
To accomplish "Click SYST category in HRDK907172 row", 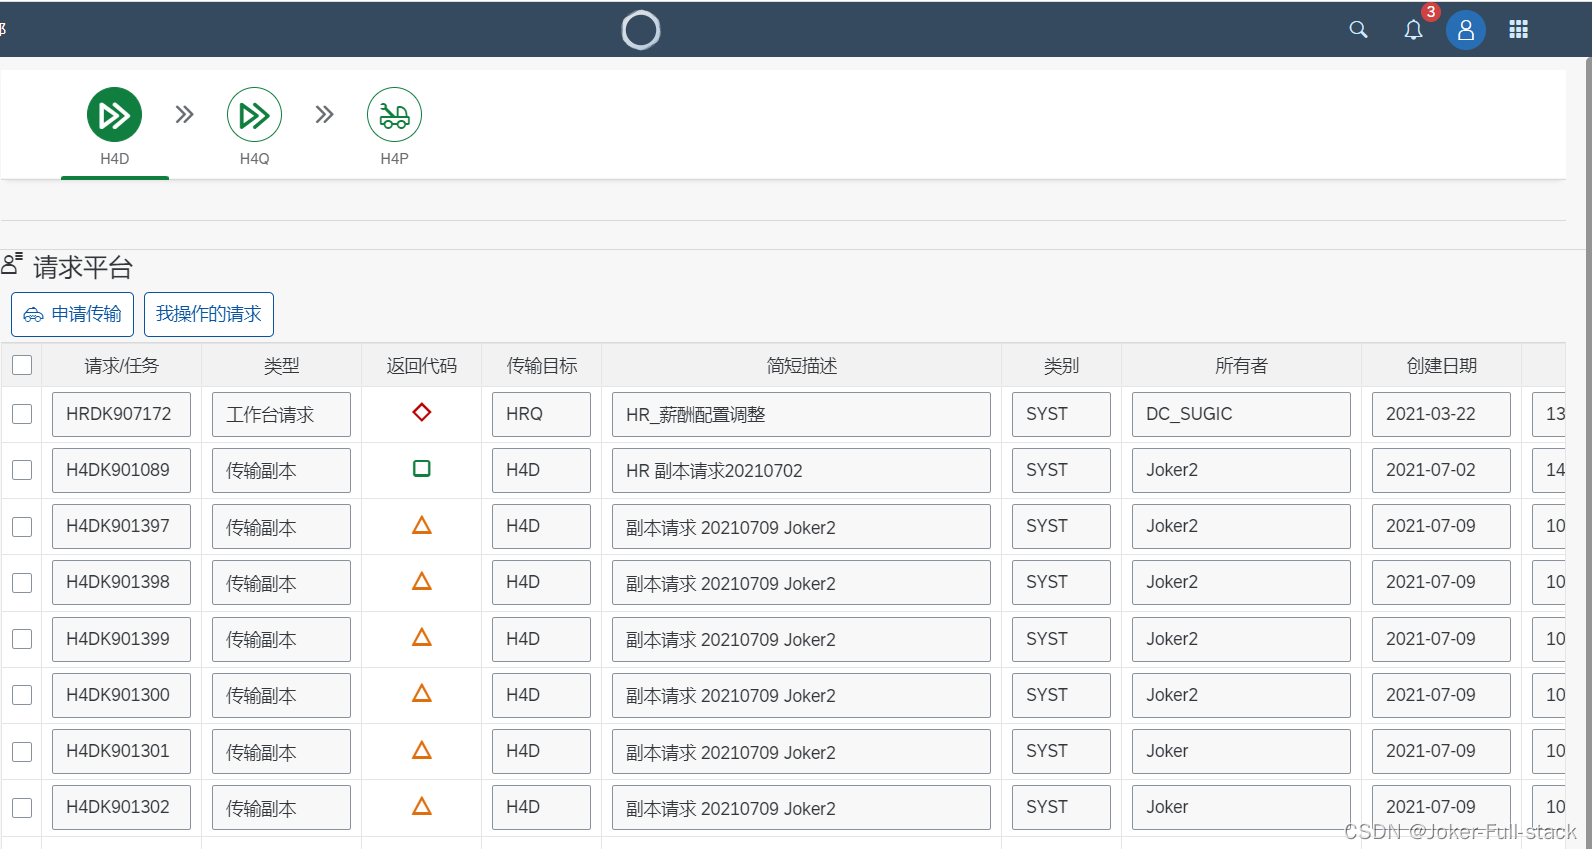I will click(1061, 414).
